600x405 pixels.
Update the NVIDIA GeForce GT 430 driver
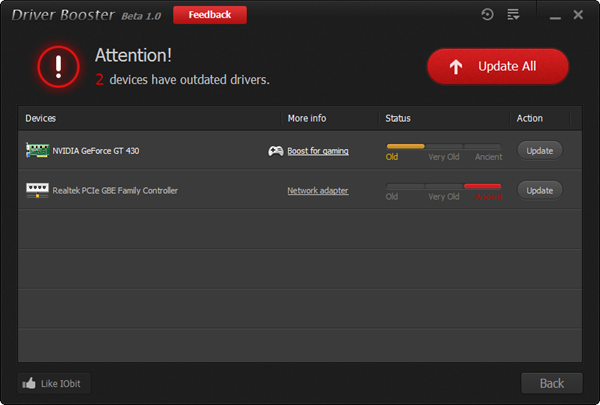[540, 151]
